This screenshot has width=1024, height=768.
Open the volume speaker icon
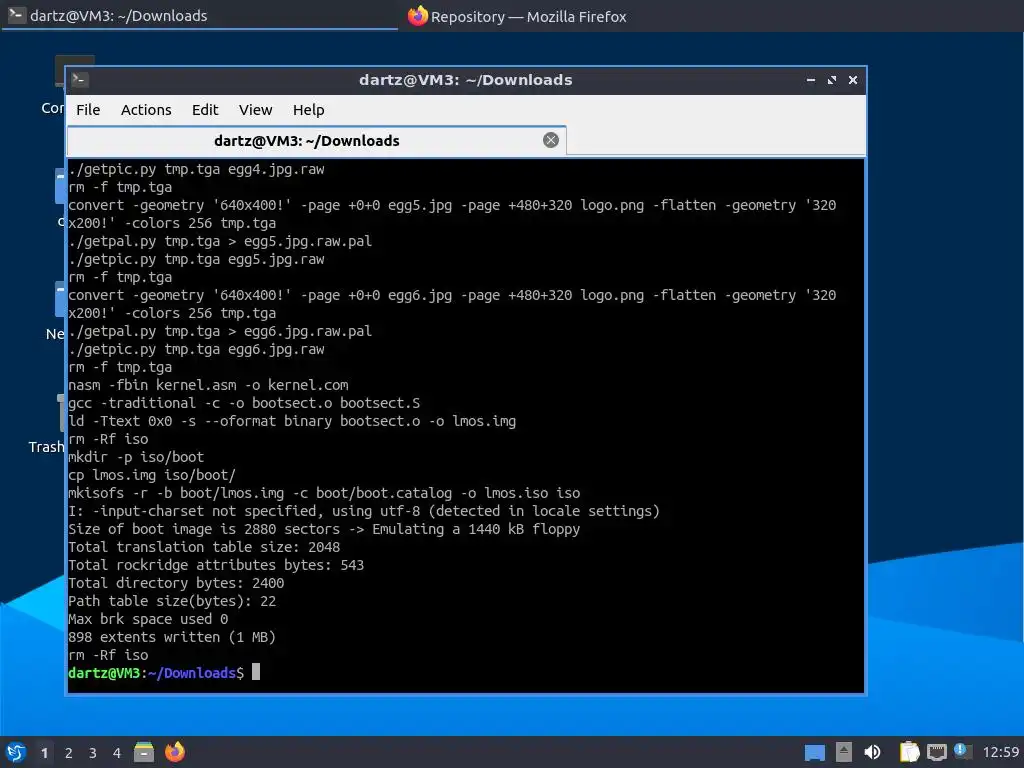click(x=872, y=752)
